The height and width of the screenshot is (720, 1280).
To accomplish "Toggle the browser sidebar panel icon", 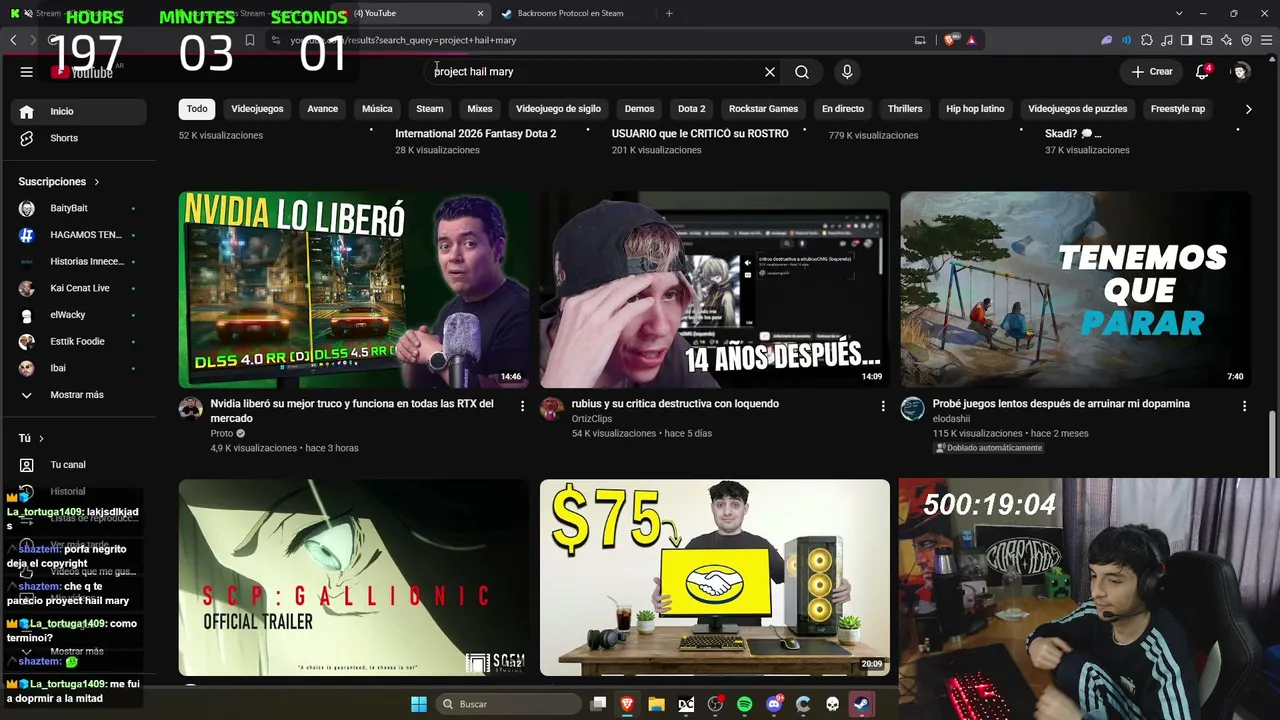I will click(1186, 40).
